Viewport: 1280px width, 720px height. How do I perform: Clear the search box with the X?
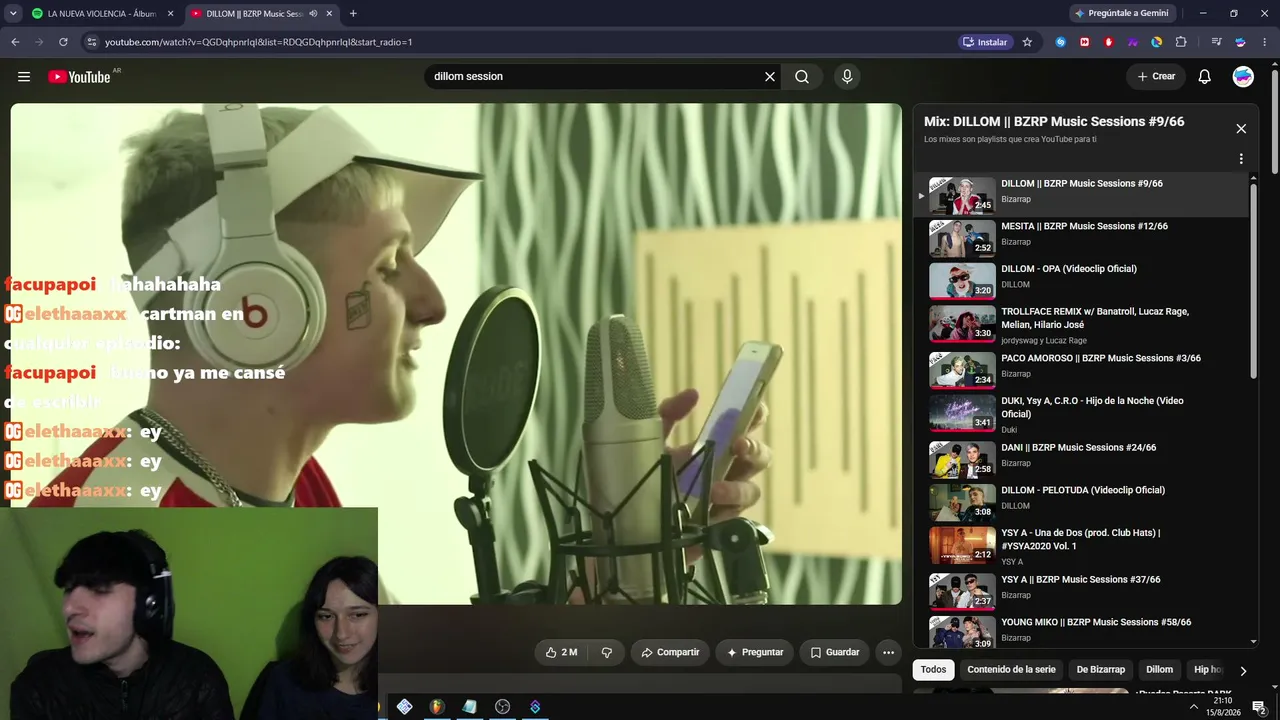click(x=770, y=77)
